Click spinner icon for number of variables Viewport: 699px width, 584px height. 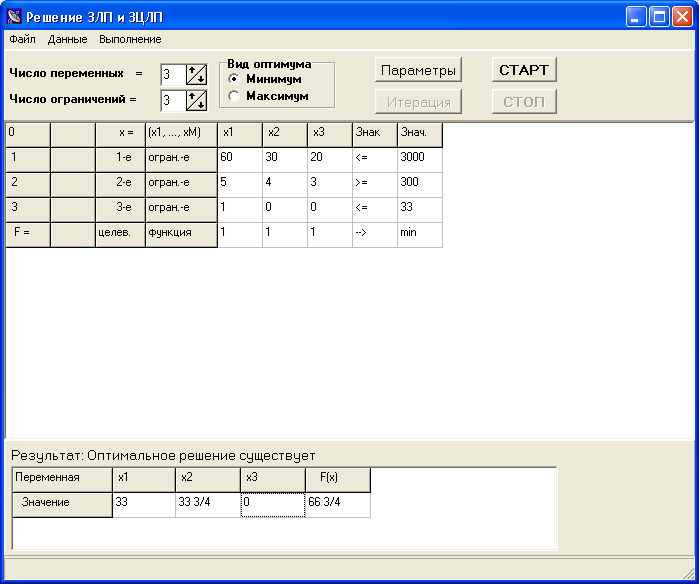196,74
